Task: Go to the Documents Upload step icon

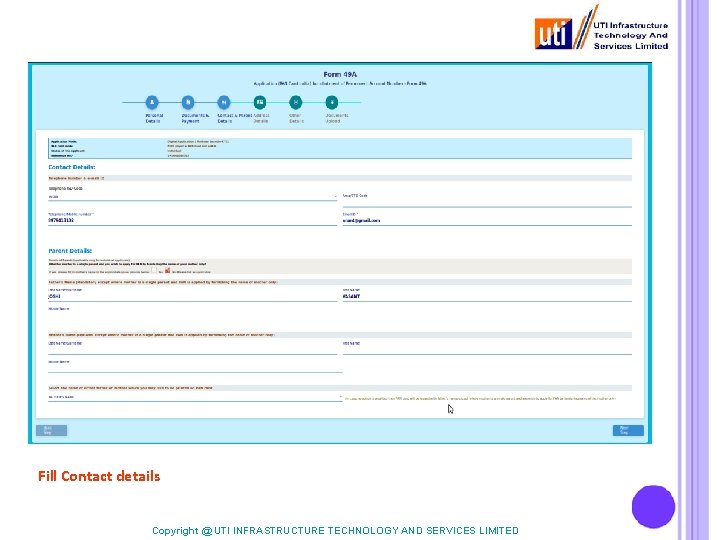Action: pyautogui.click(x=332, y=102)
